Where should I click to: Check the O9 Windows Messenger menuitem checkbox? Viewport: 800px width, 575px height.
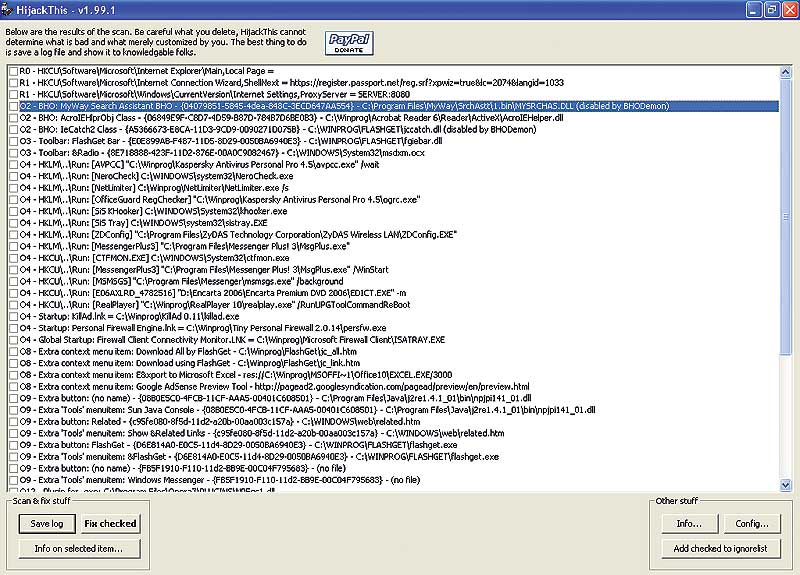[x=13, y=481]
